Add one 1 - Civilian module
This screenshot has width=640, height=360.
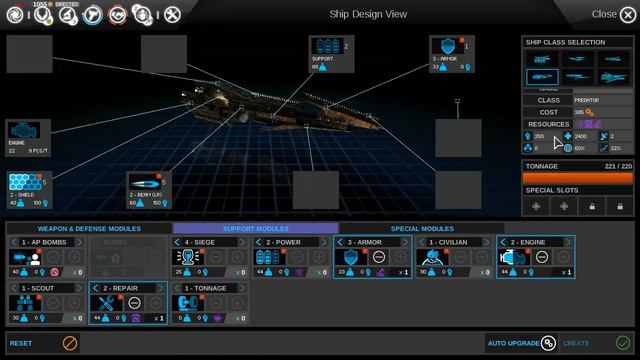coord(482,257)
